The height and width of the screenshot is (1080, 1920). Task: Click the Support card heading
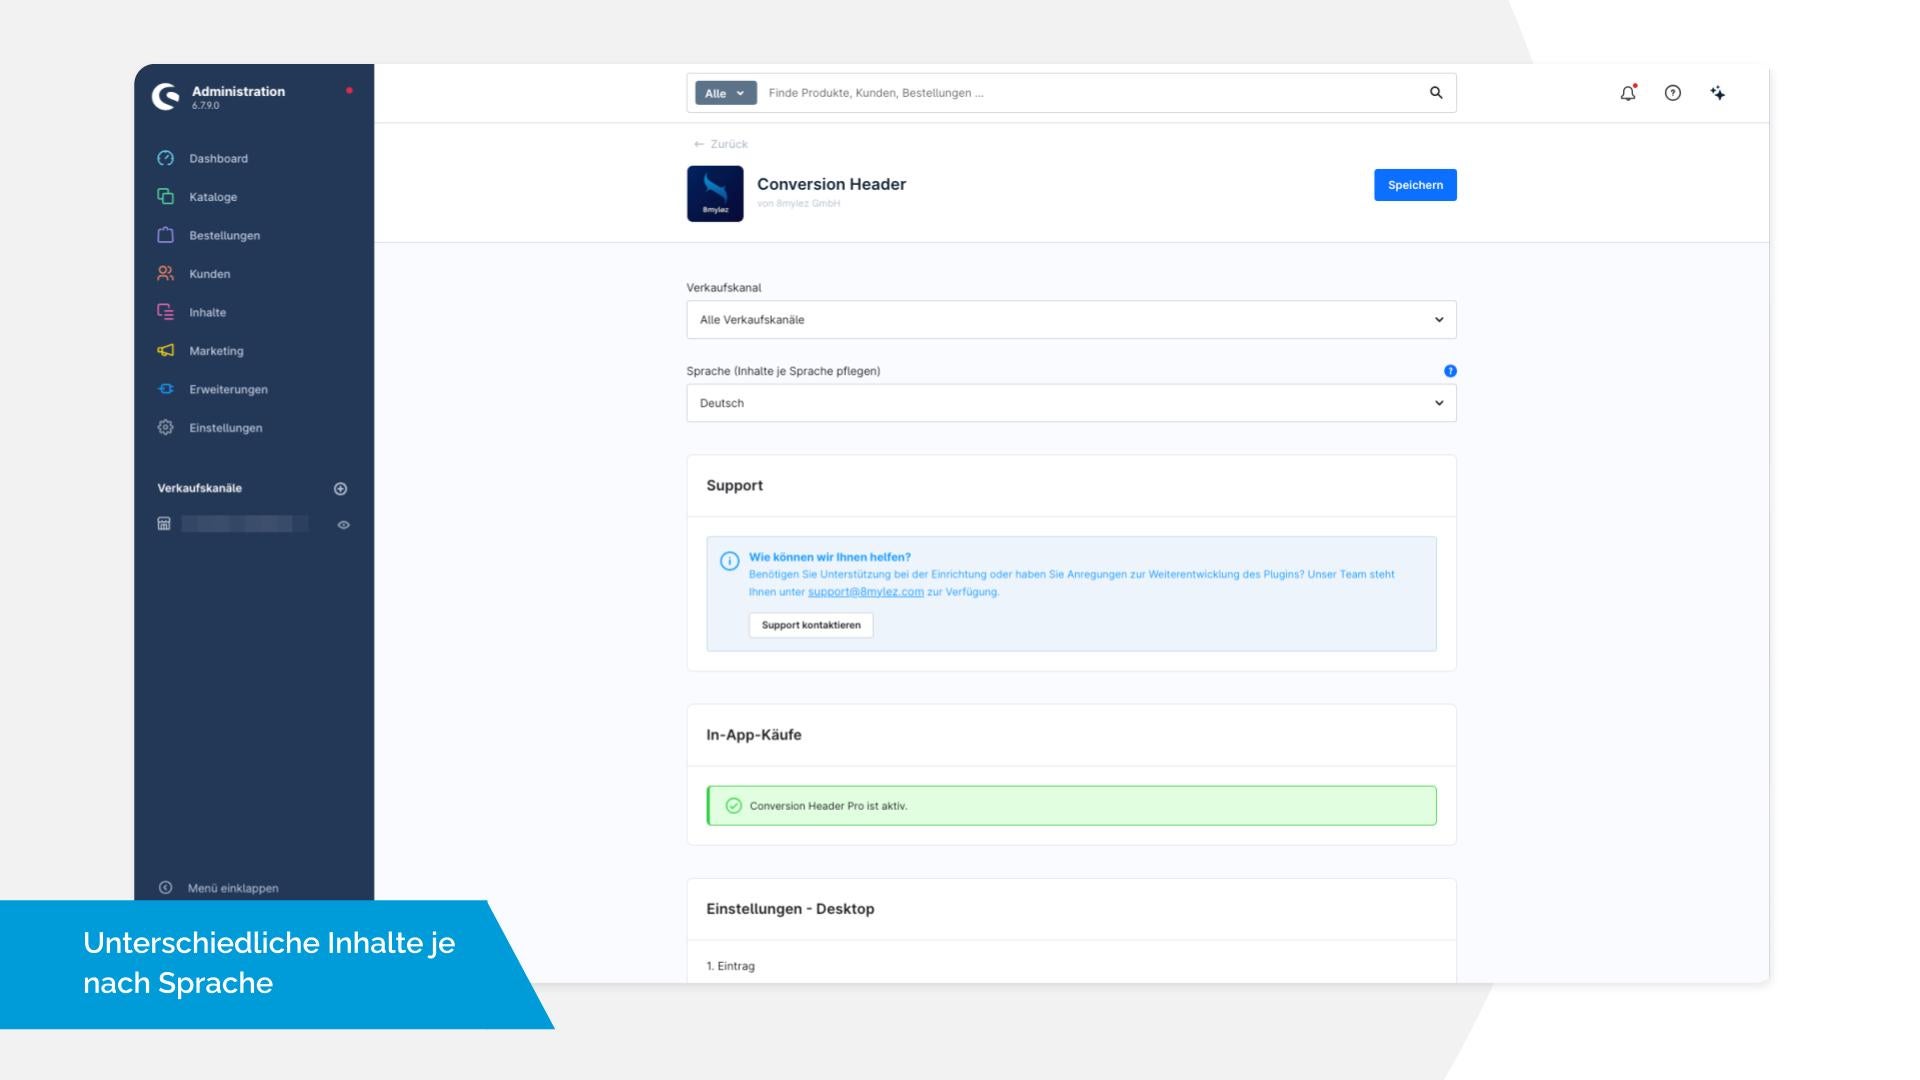[x=735, y=486]
